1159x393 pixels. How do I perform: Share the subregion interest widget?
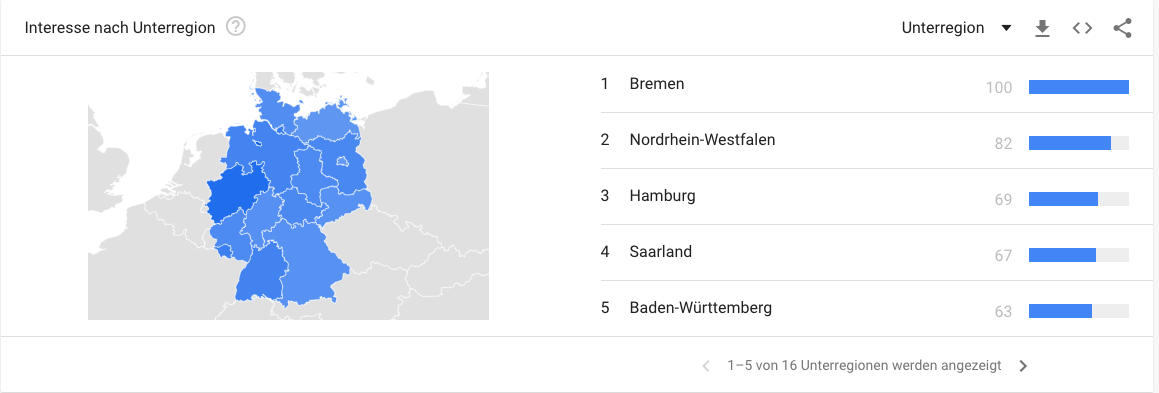pos(1122,28)
